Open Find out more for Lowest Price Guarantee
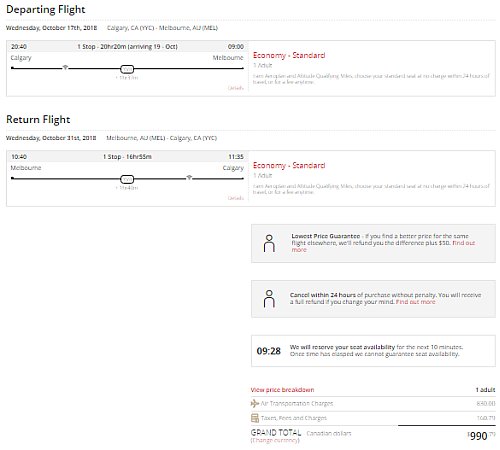The height and width of the screenshot is (450, 500). click(x=383, y=246)
